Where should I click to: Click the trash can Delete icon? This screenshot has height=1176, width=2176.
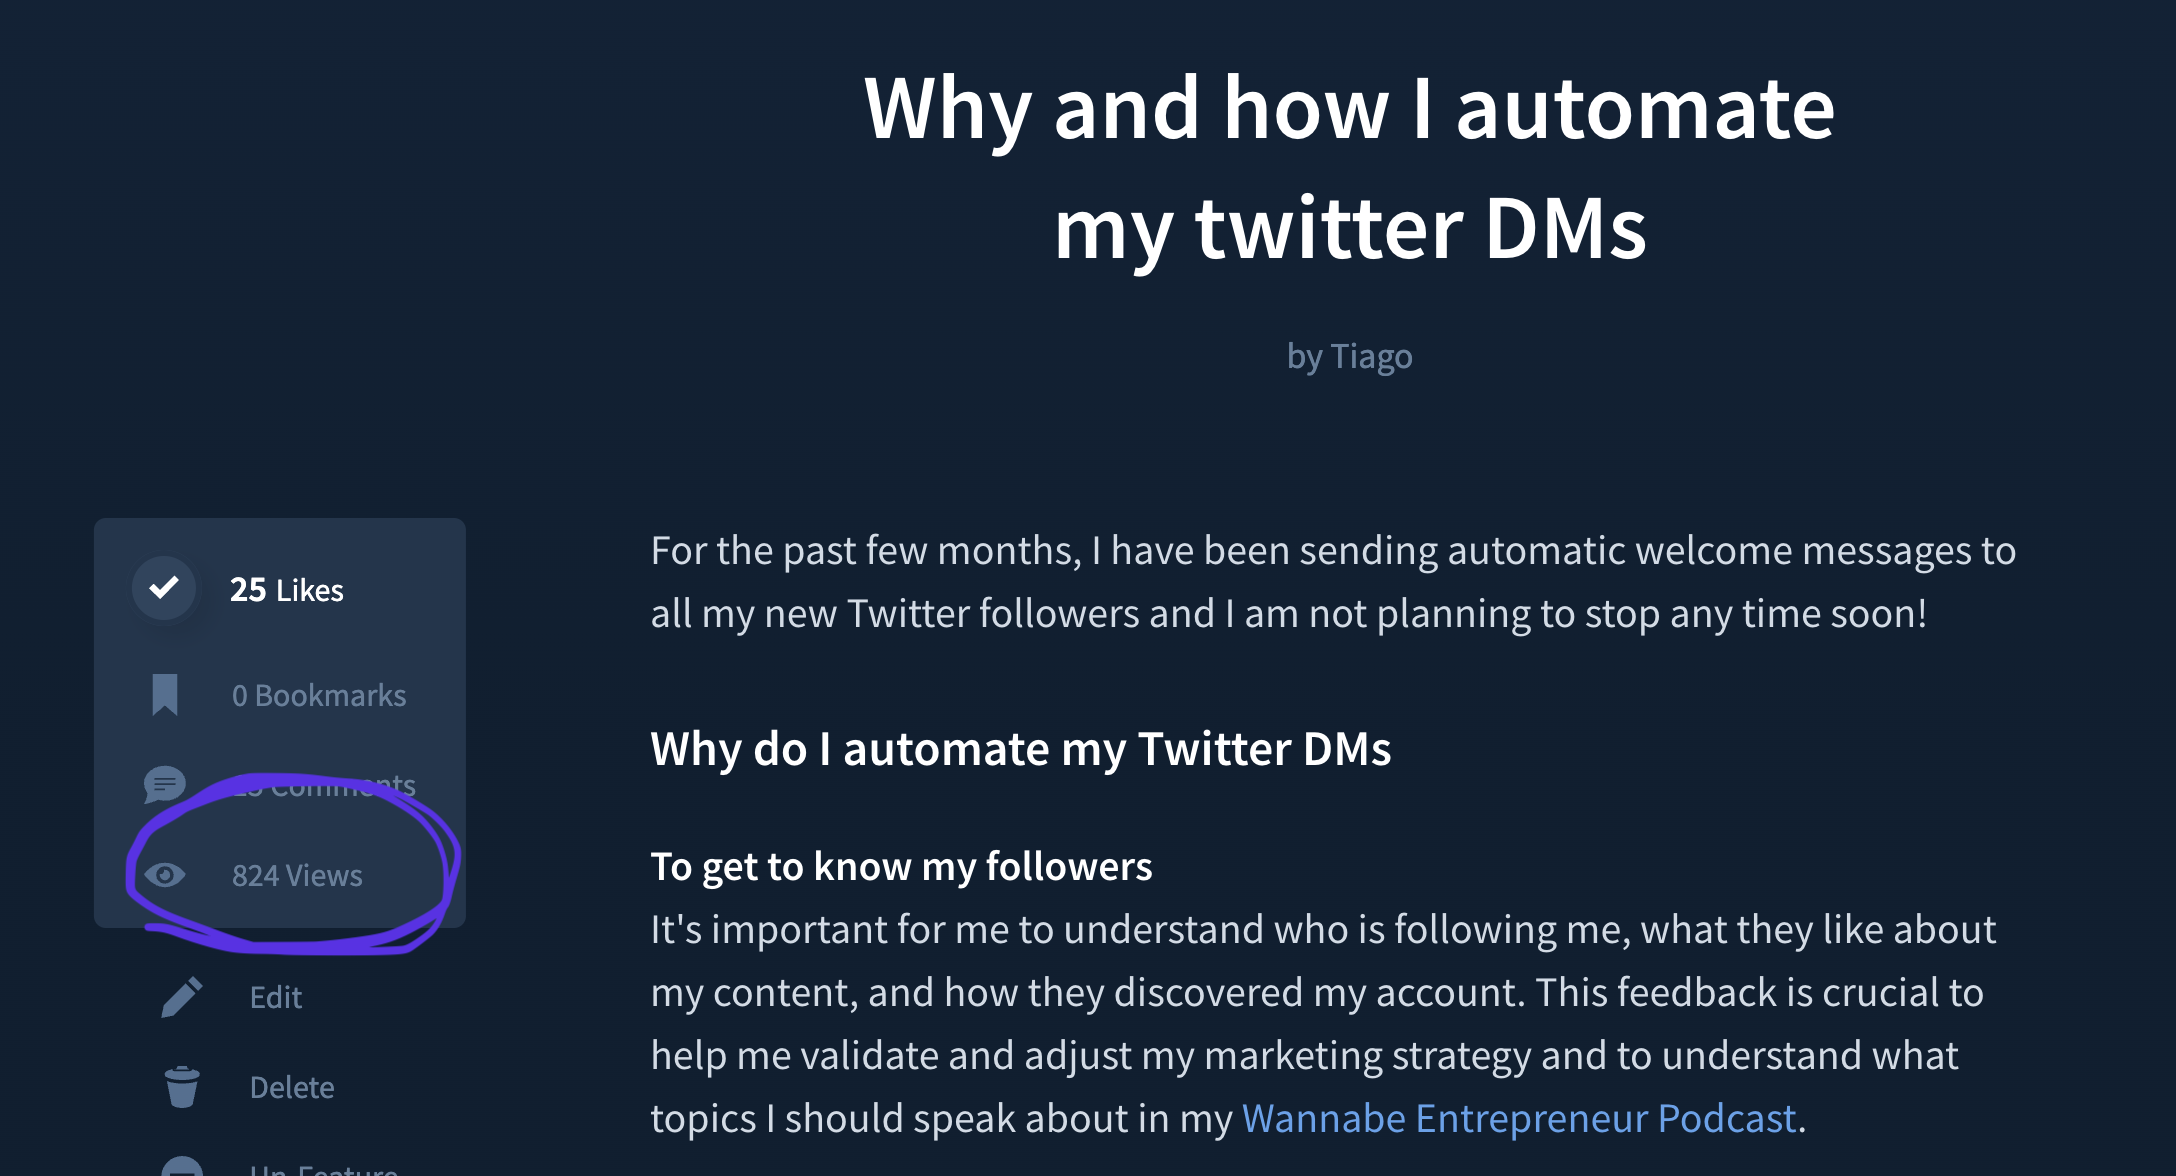pos(182,1087)
